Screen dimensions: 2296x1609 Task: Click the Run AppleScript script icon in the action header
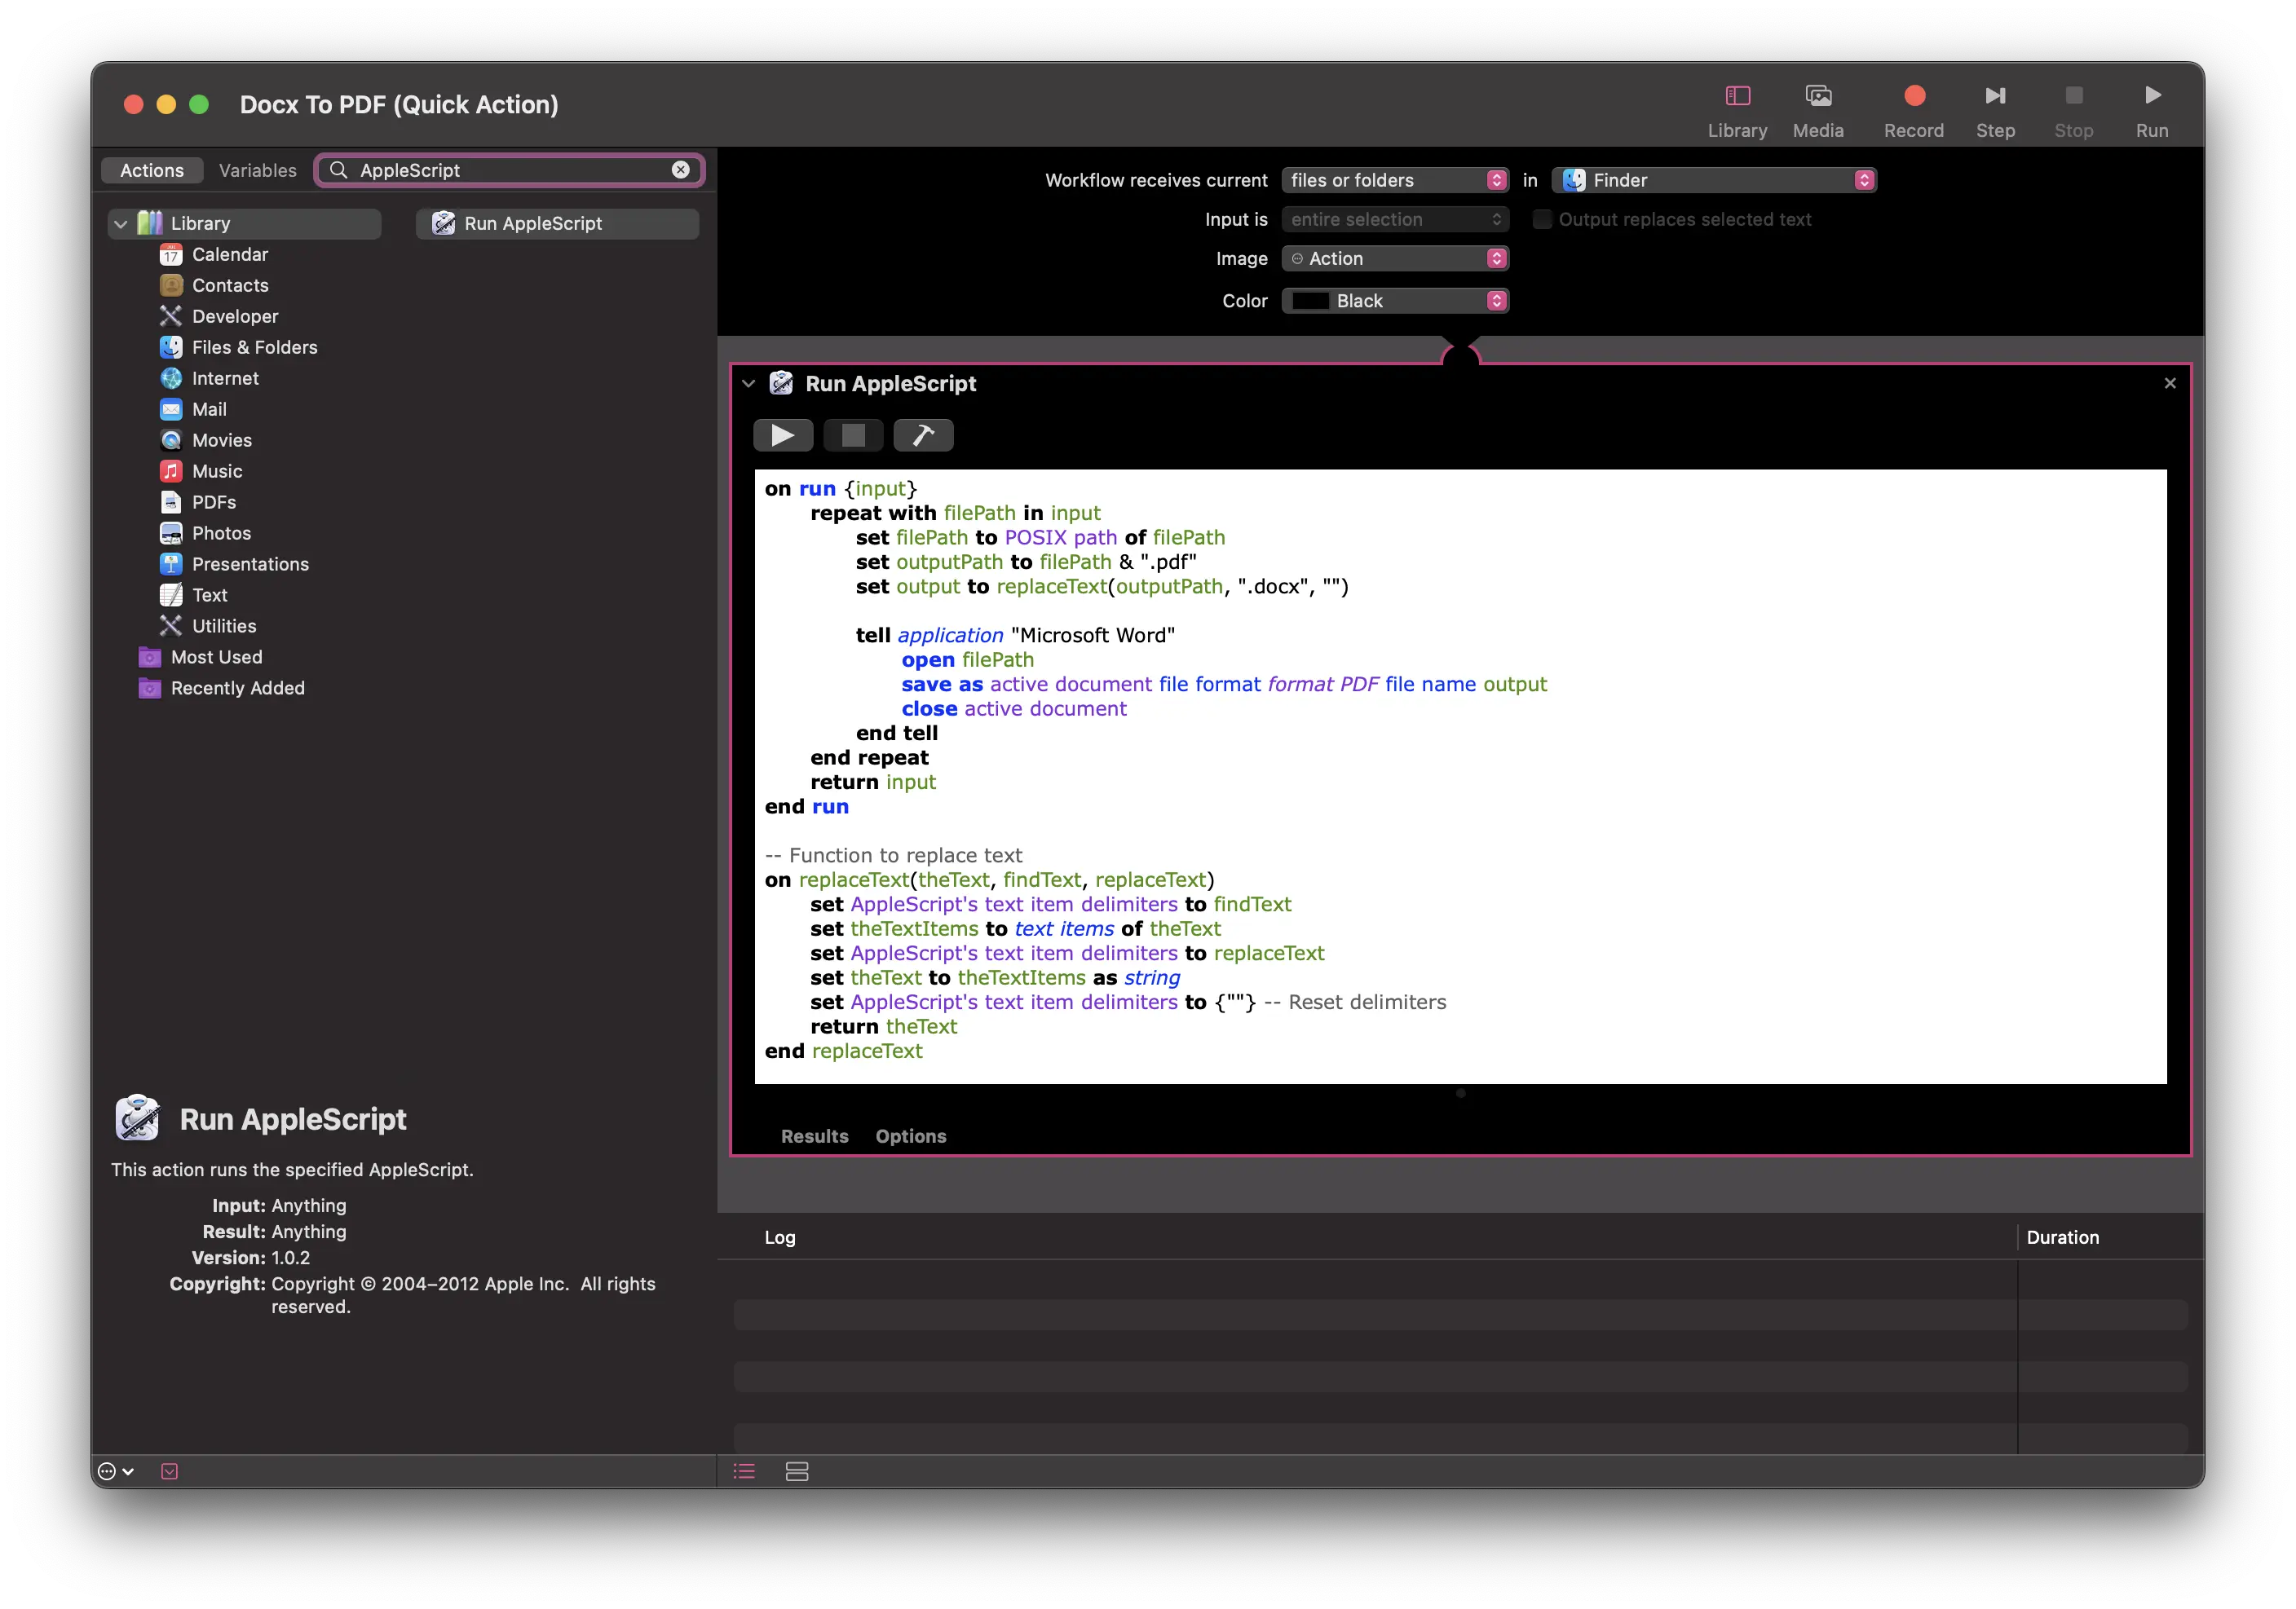tap(780, 383)
